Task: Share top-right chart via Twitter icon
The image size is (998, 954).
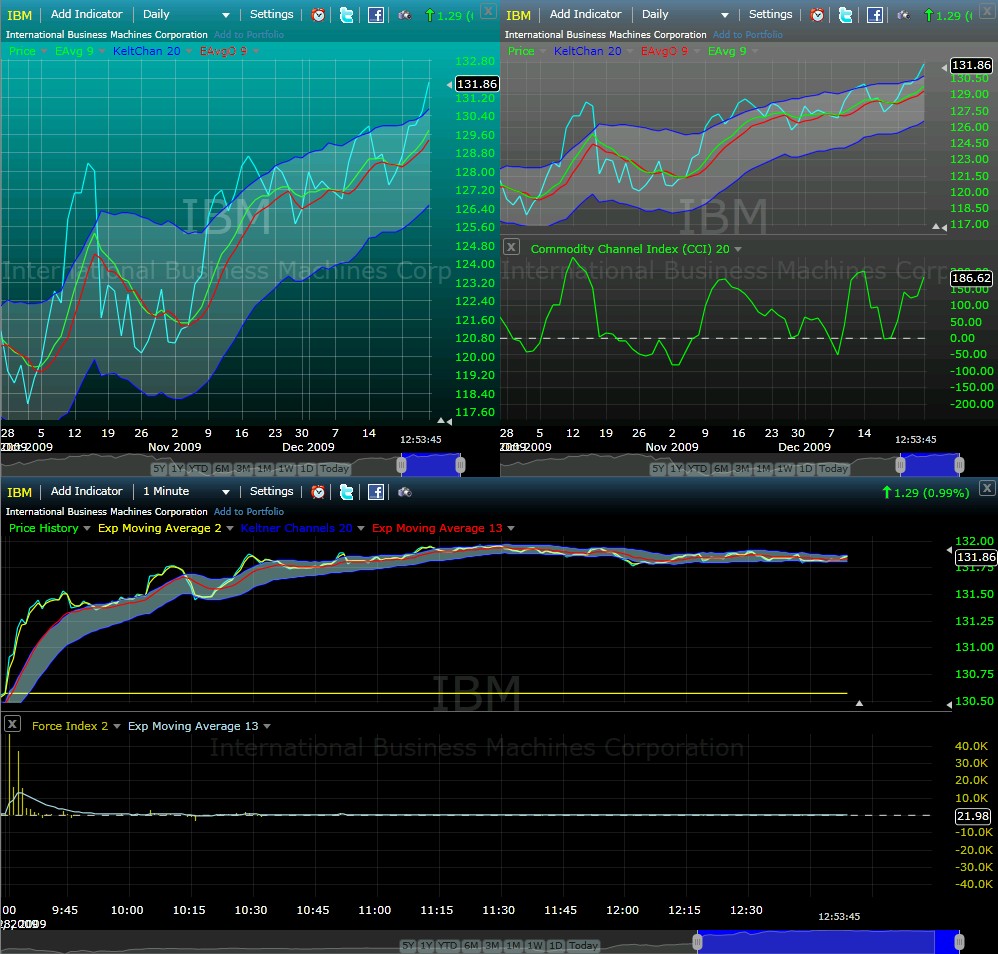Action: [845, 15]
